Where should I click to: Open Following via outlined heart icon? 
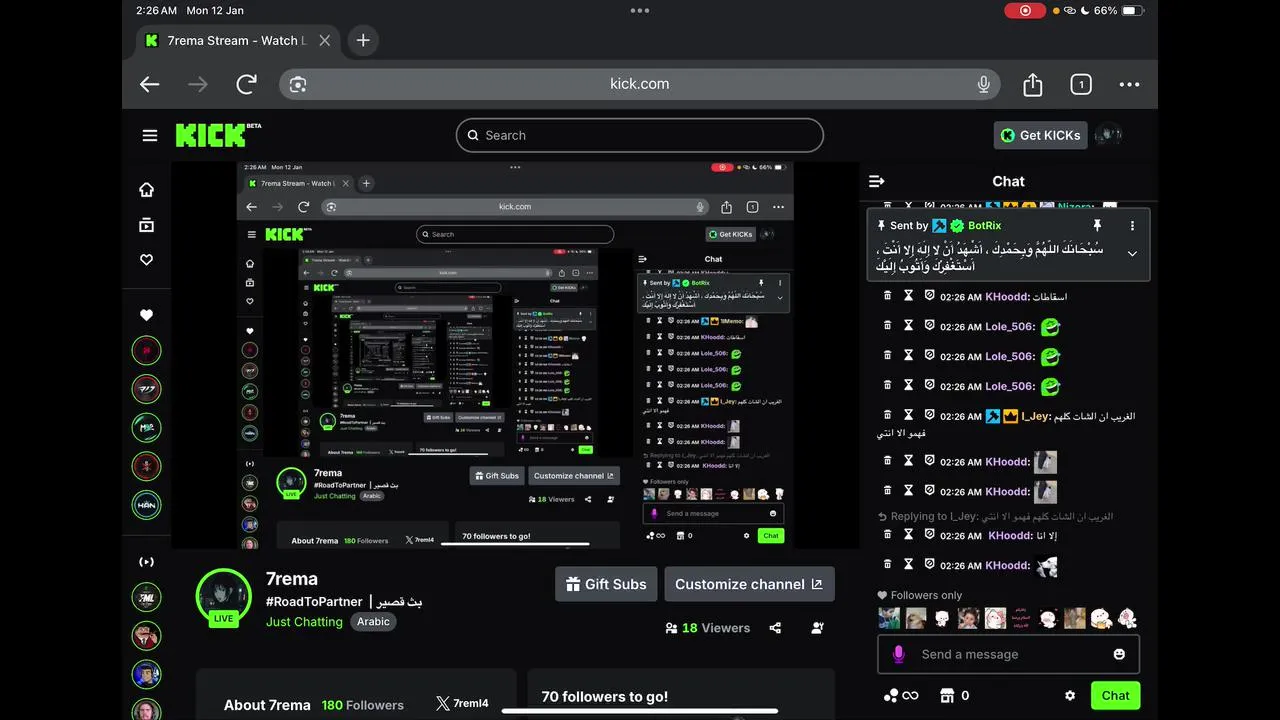(x=146, y=260)
